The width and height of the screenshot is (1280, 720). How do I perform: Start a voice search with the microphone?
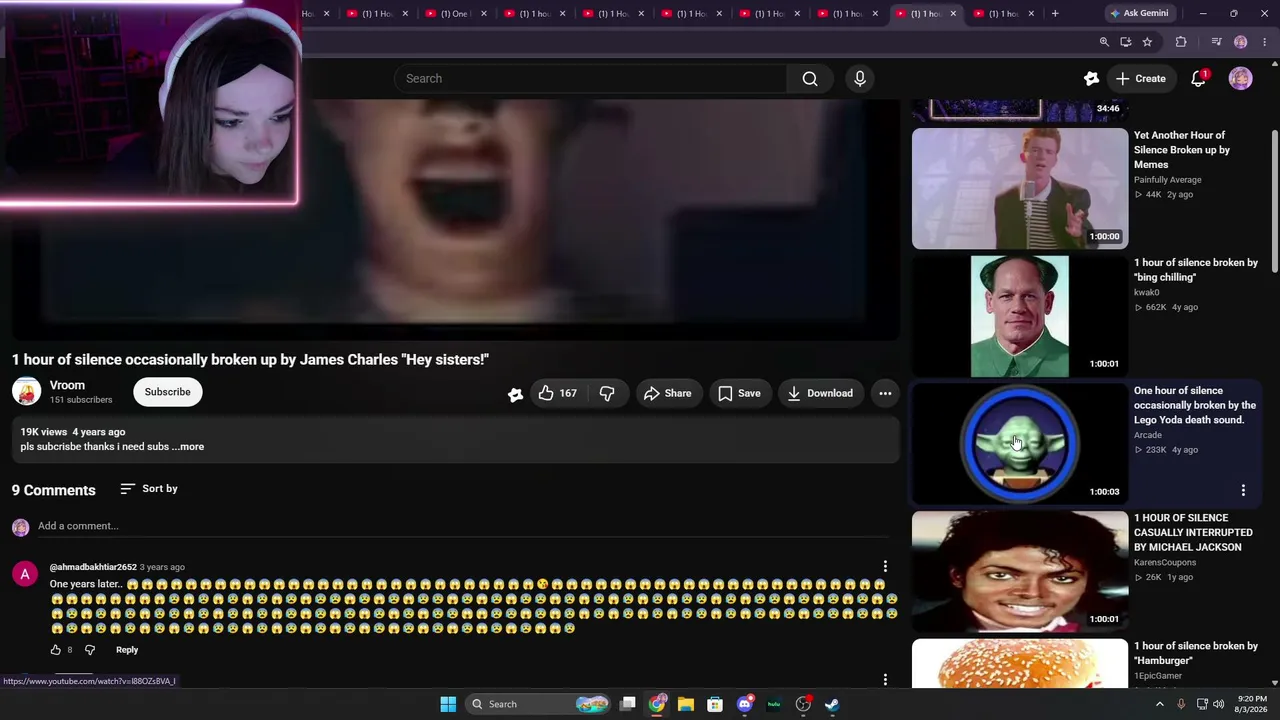coord(860,79)
